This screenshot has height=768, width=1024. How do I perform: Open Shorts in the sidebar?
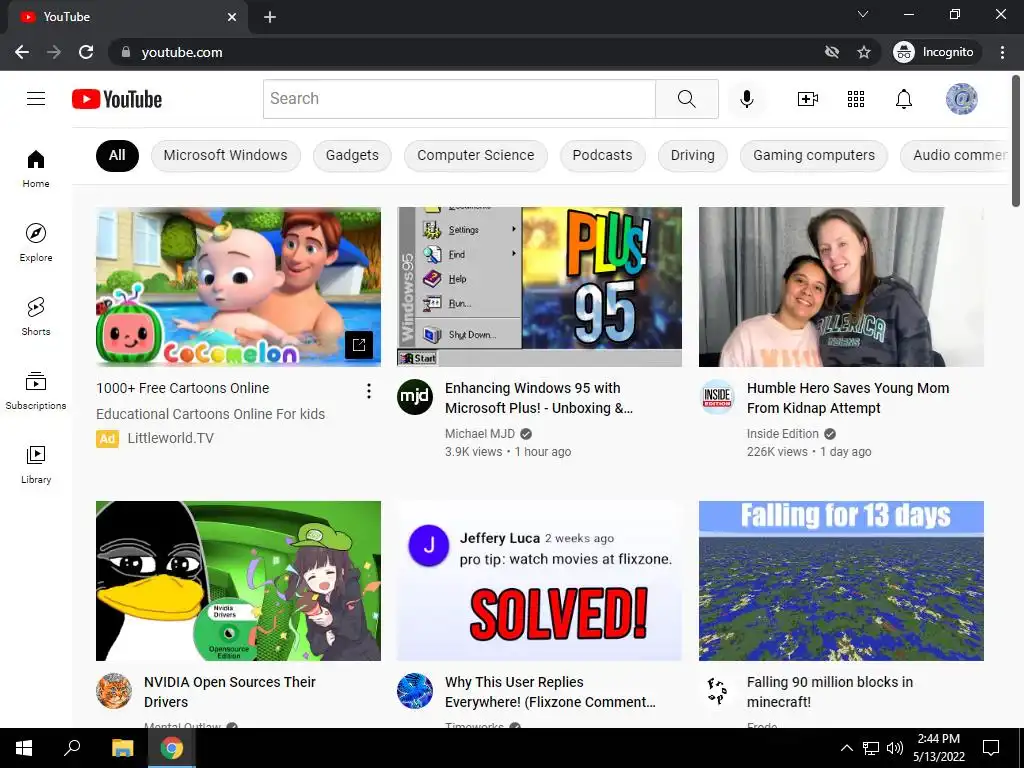click(36, 317)
